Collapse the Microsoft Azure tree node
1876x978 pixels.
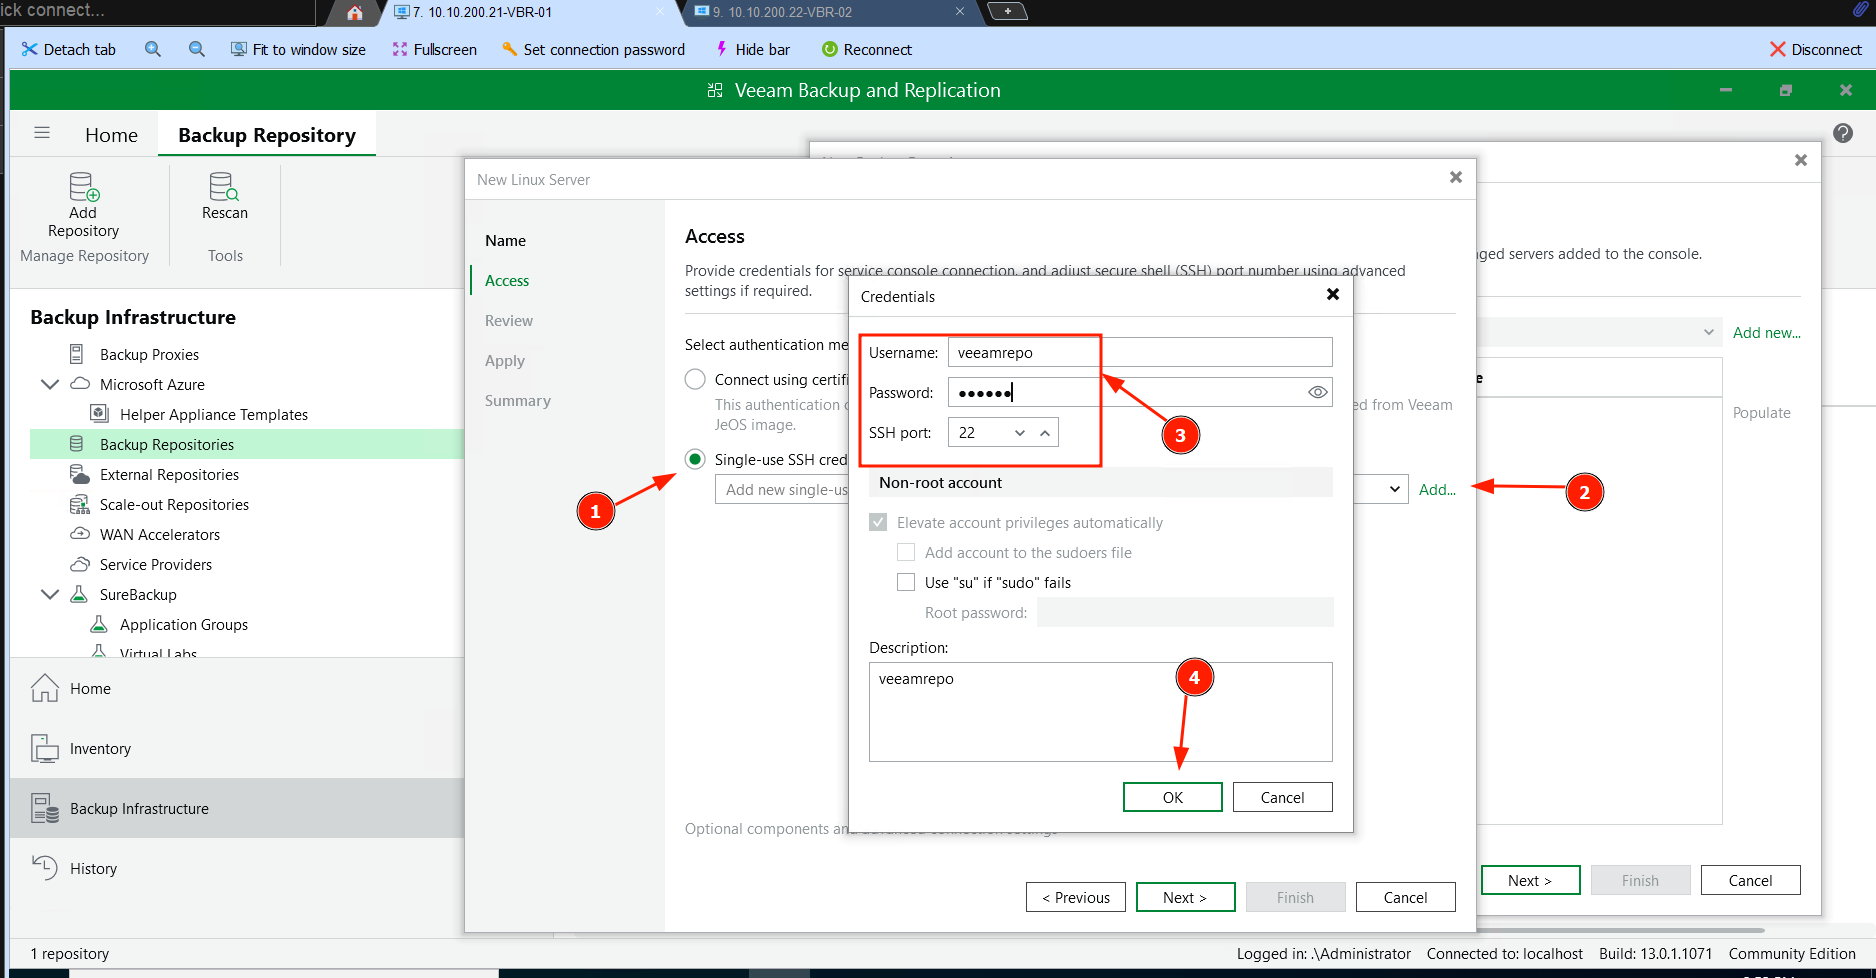point(50,384)
